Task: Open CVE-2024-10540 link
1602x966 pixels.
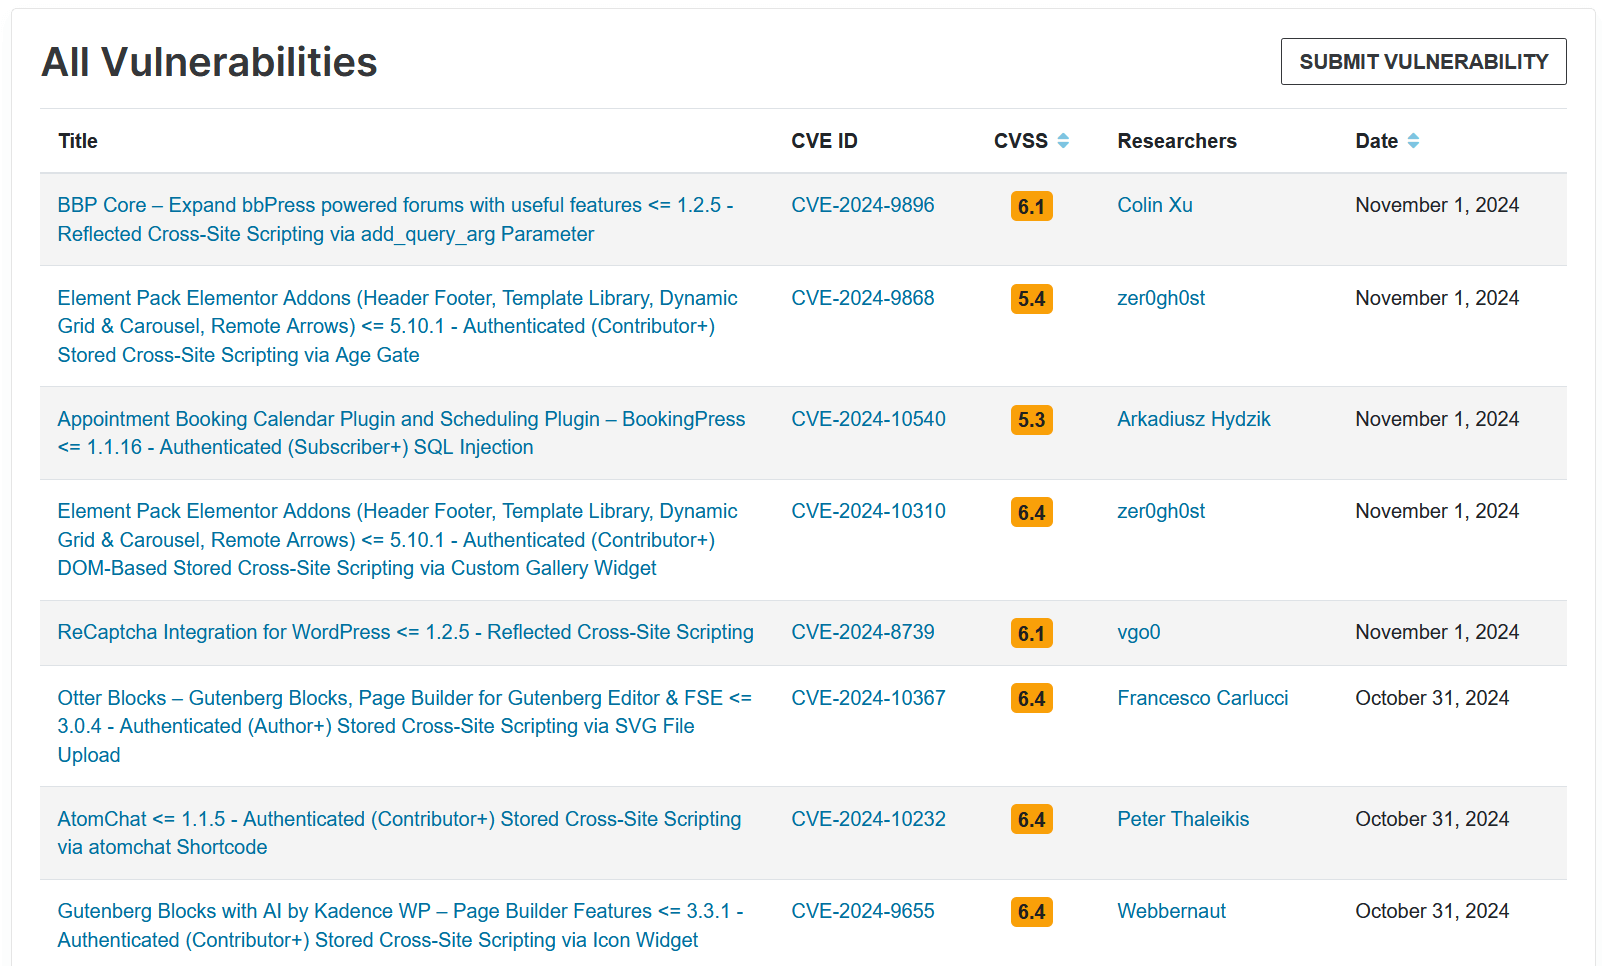Action: pyautogui.click(x=868, y=419)
